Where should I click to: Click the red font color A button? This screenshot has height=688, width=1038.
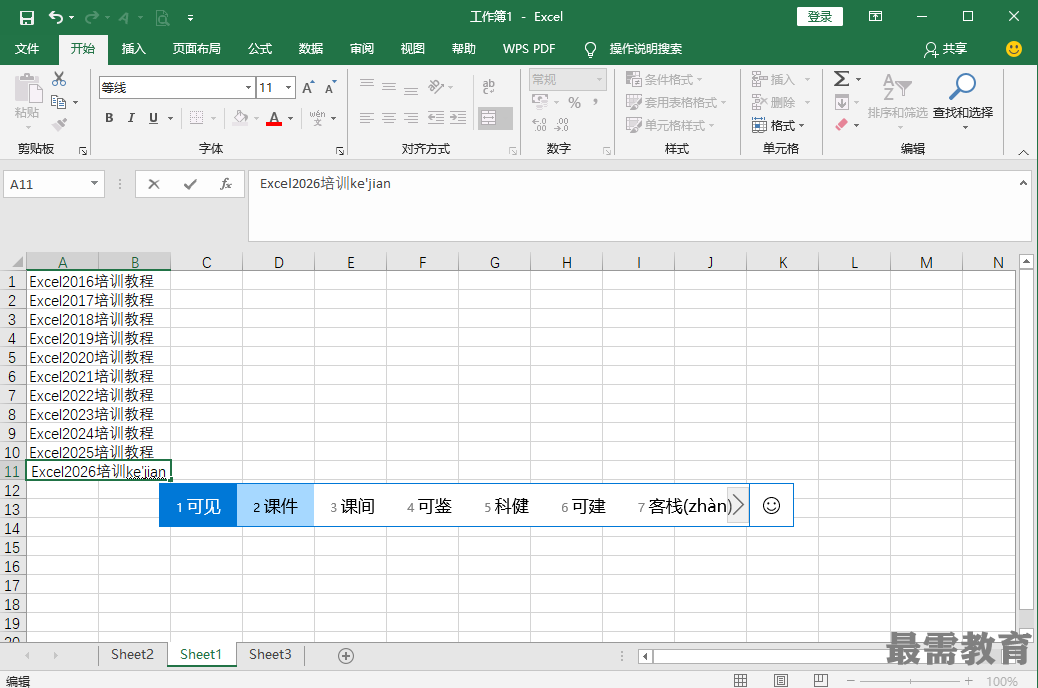[x=273, y=119]
